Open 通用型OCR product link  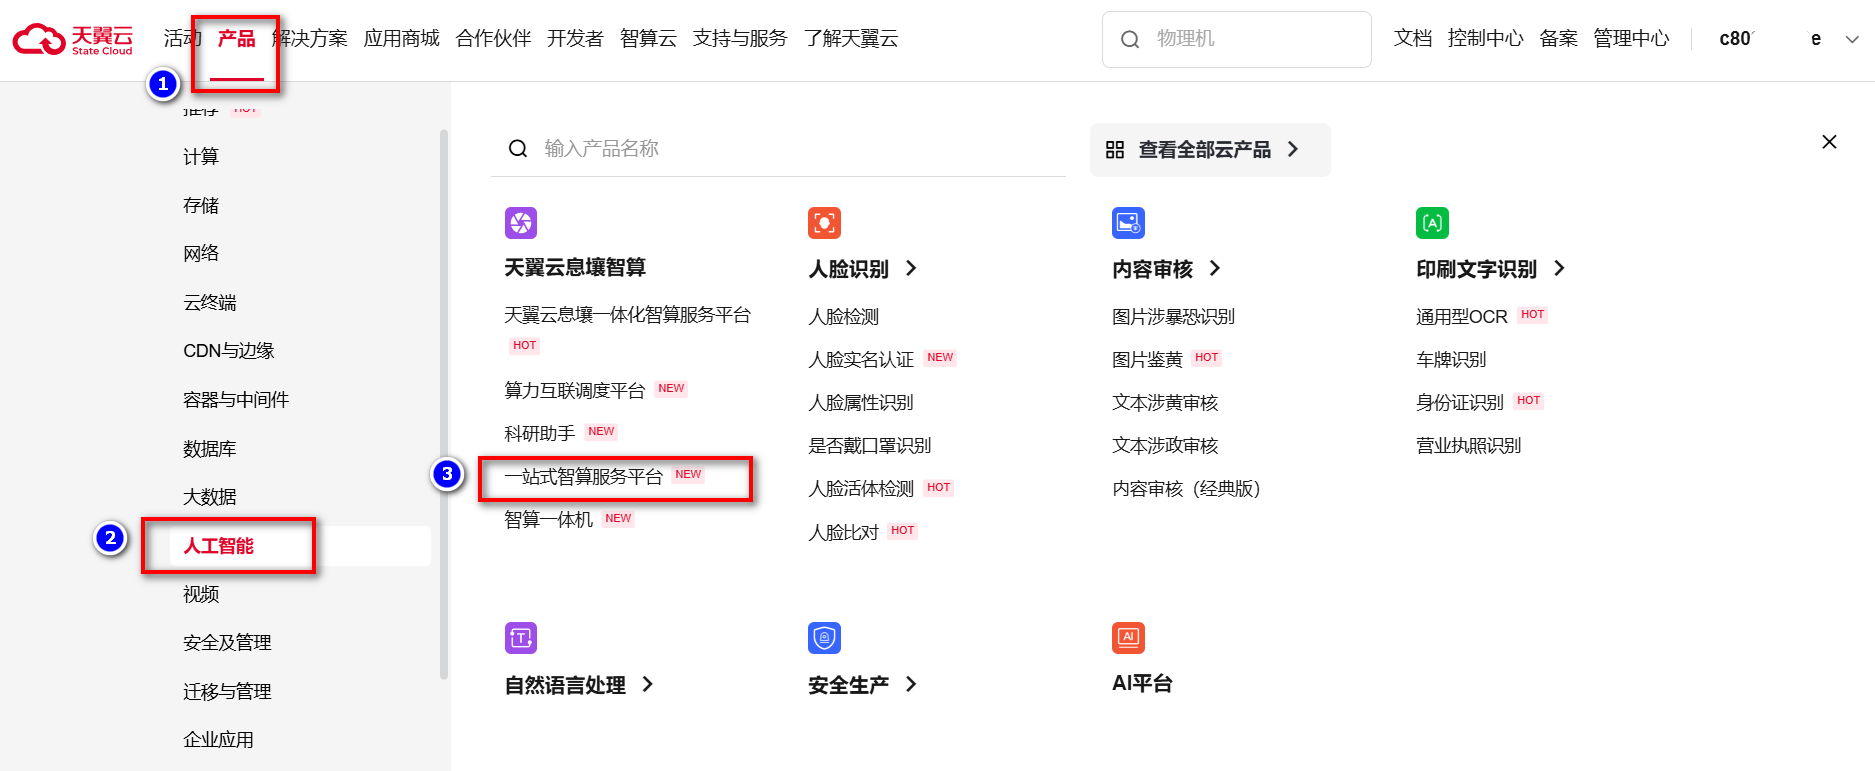click(x=1461, y=316)
